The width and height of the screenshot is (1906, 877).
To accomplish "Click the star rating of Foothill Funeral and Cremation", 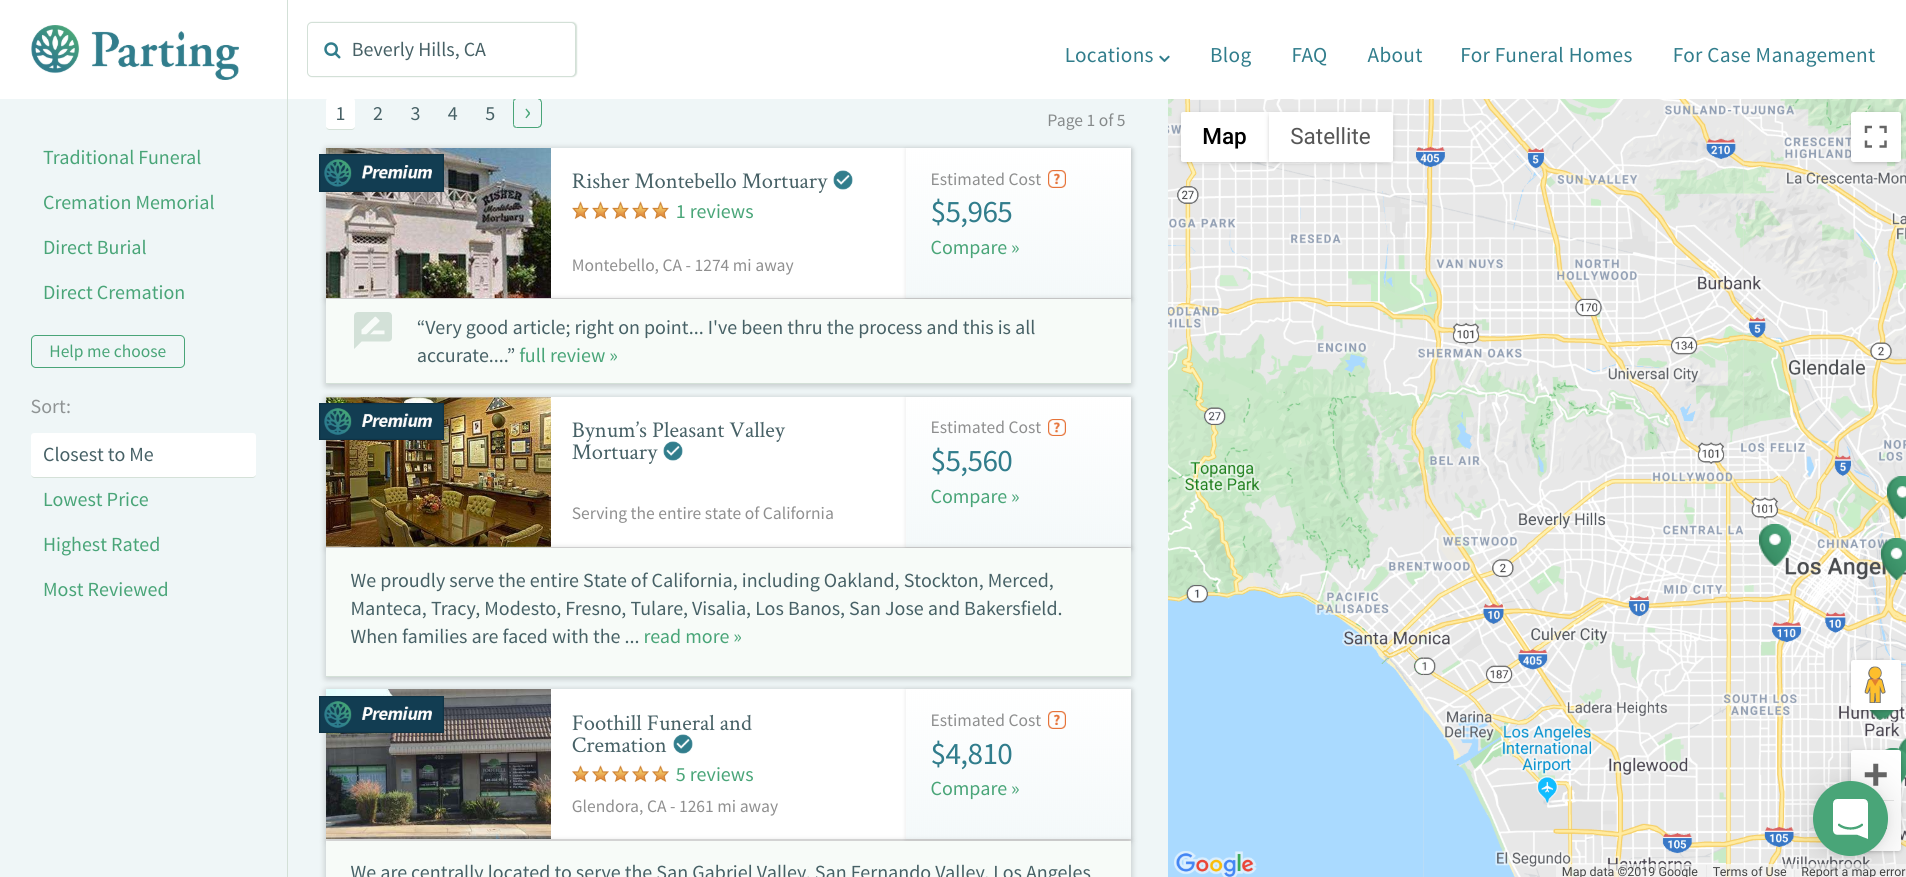I will tap(620, 774).
